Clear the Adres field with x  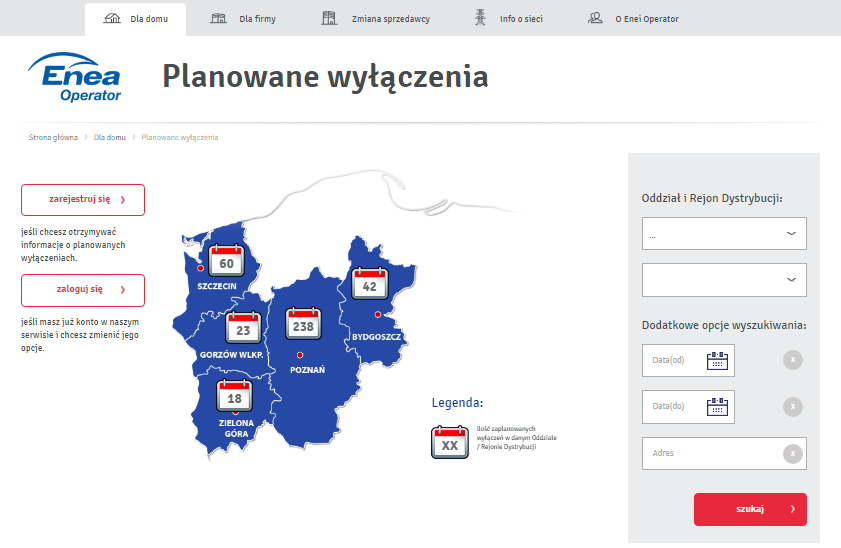[793, 454]
